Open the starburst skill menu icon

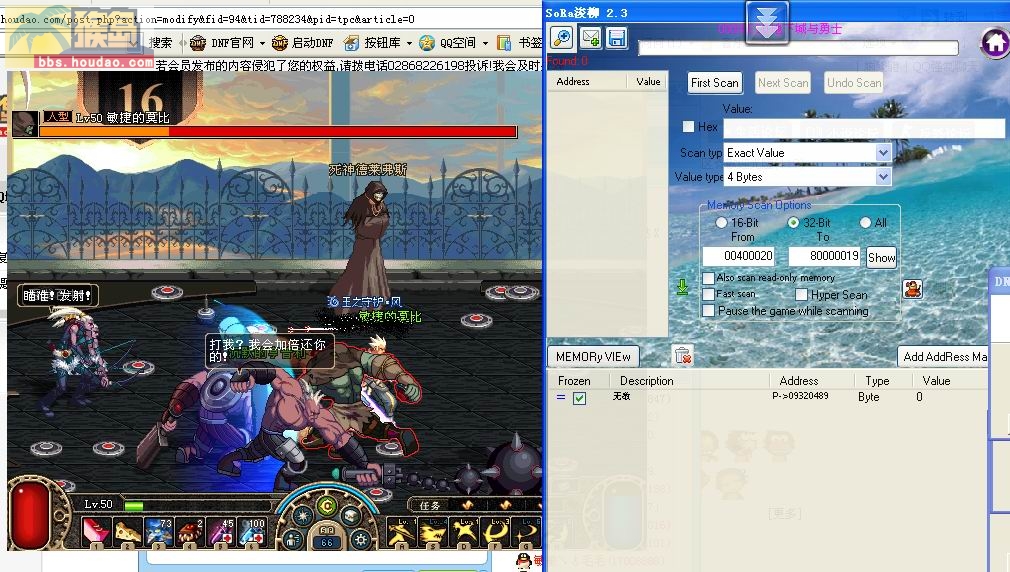(302, 517)
